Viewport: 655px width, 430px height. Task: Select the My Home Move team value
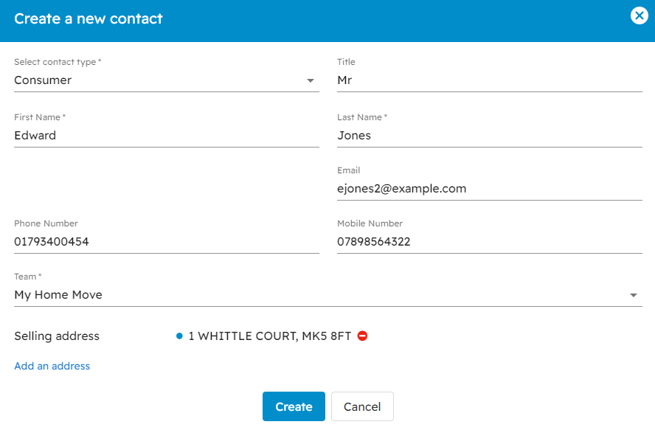click(x=58, y=295)
